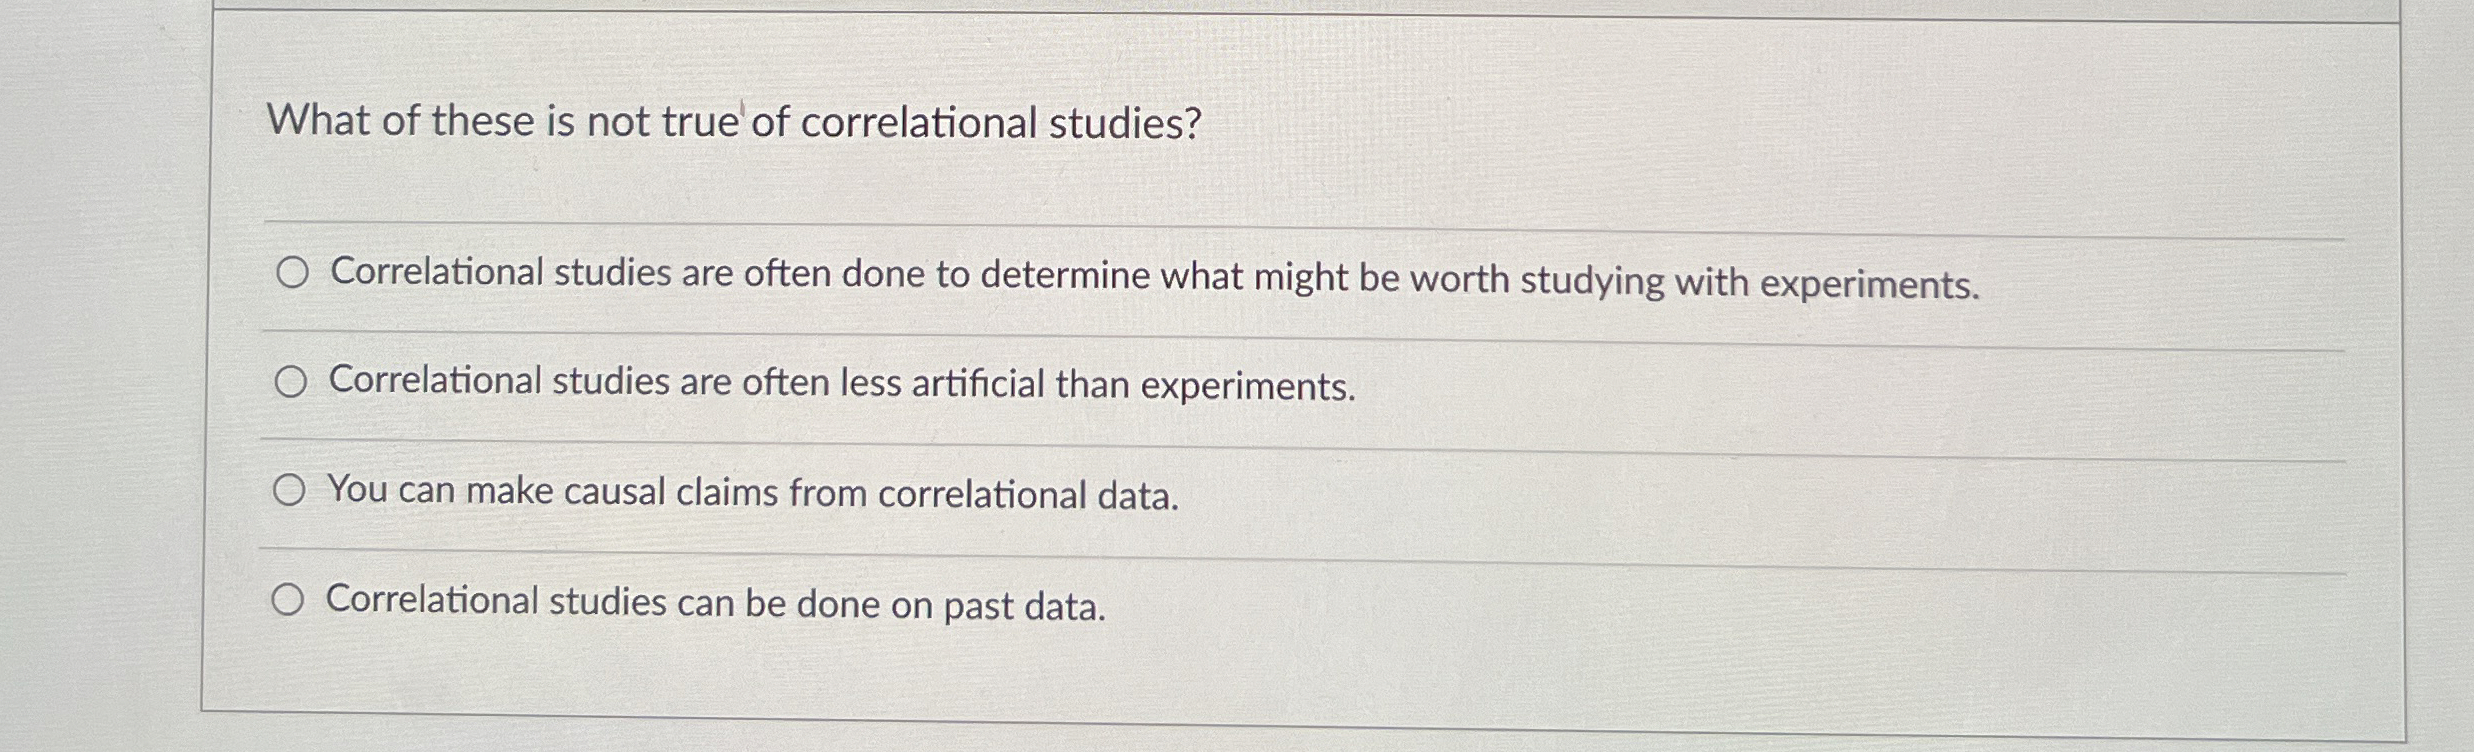This screenshot has height=752, width=2474.
Task: Select the radio button for 'You can make causal claims from correlational data'
Action: (x=291, y=490)
